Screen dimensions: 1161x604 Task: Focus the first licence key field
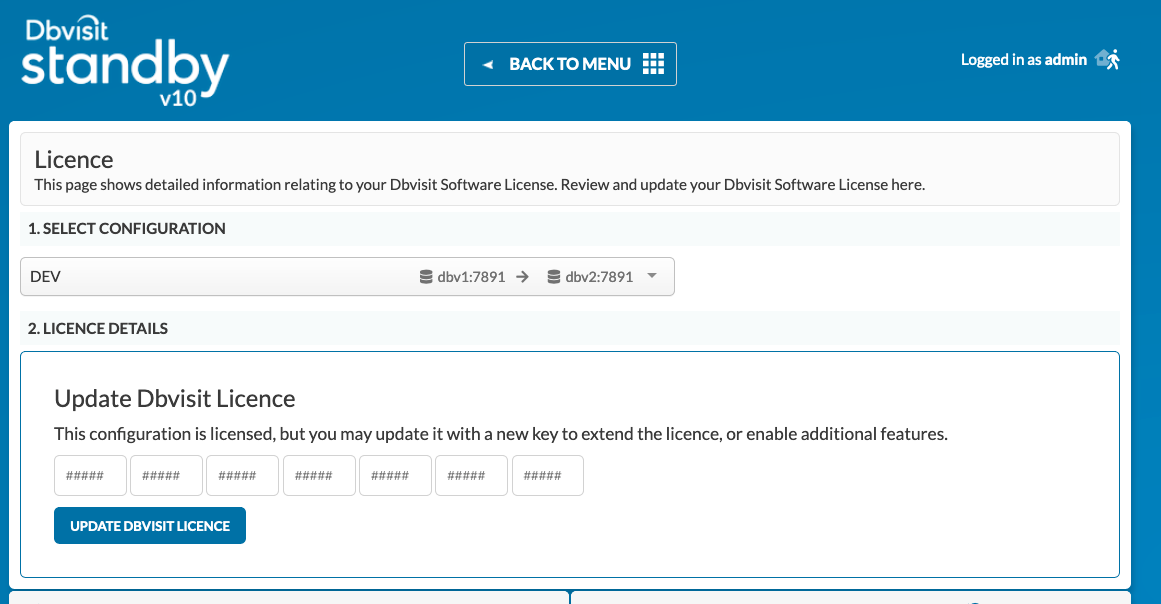(90, 475)
